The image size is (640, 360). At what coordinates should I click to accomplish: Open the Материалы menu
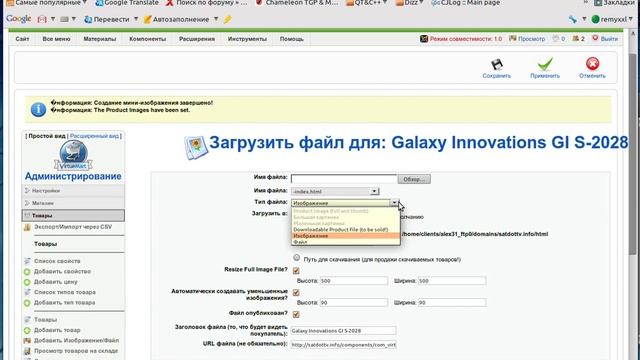coord(100,39)
